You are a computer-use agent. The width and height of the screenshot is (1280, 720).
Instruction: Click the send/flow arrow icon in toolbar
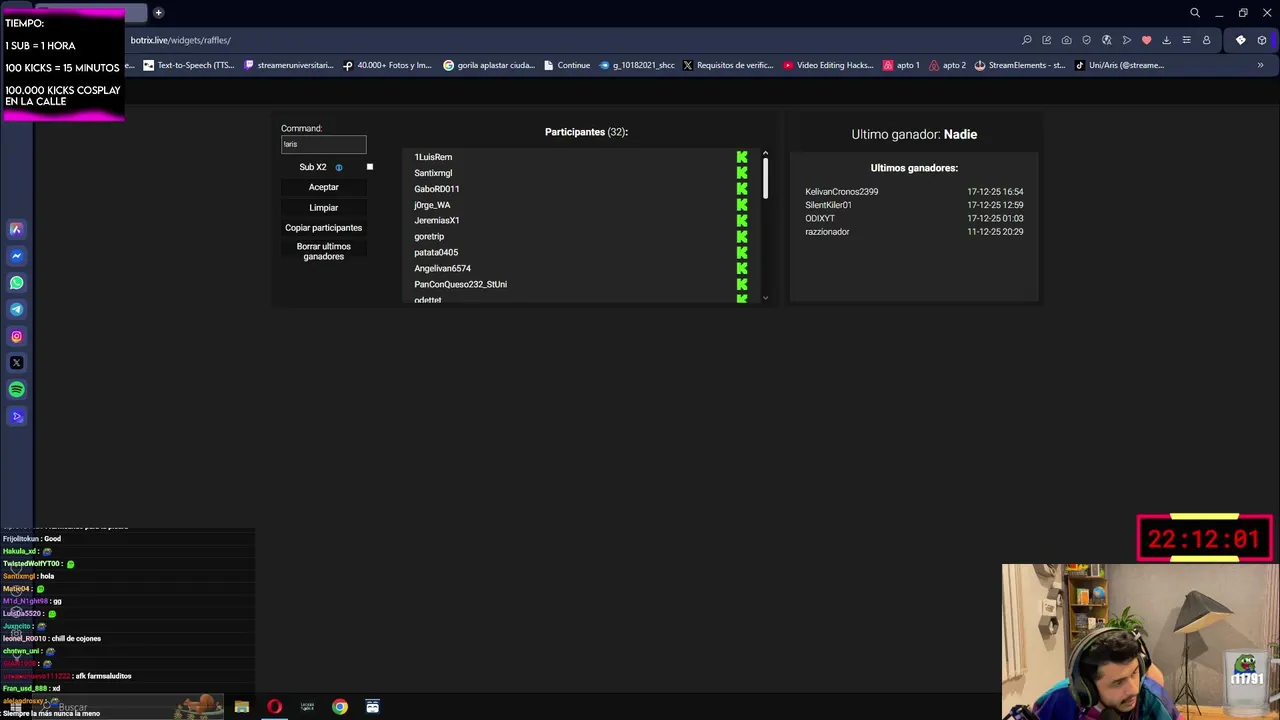click(1127, 40)
